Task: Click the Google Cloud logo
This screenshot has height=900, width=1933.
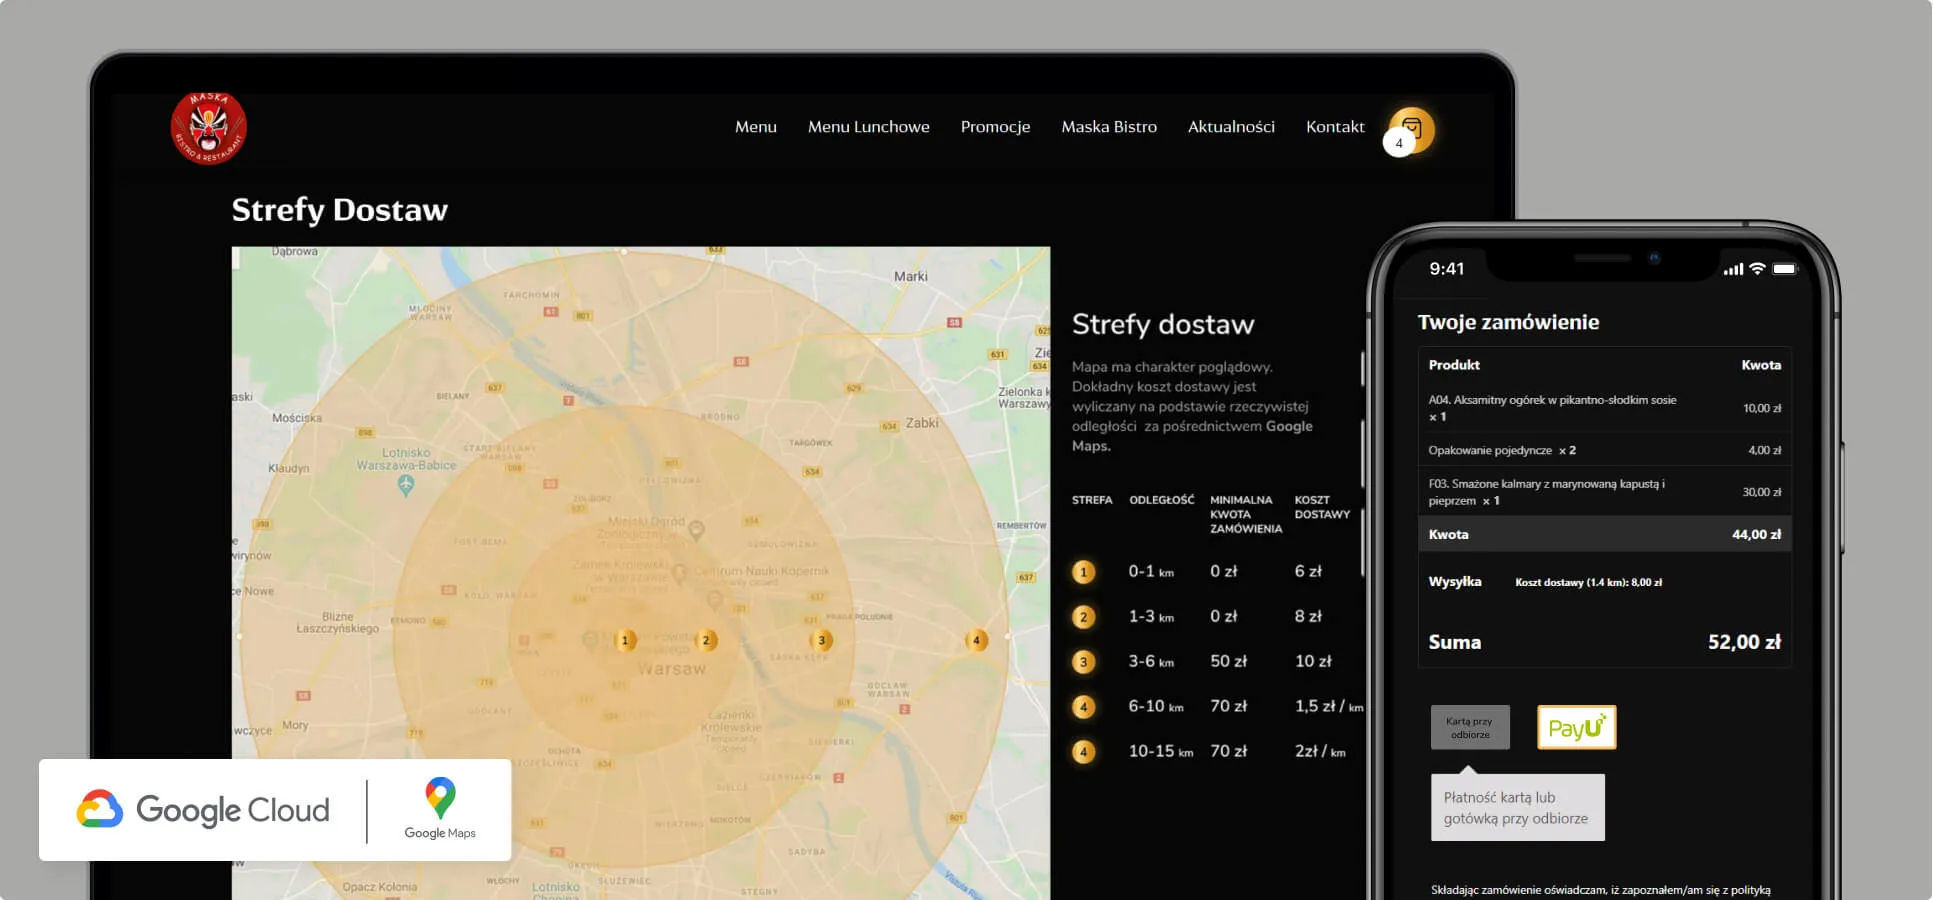Action: (x=203, y=809)
